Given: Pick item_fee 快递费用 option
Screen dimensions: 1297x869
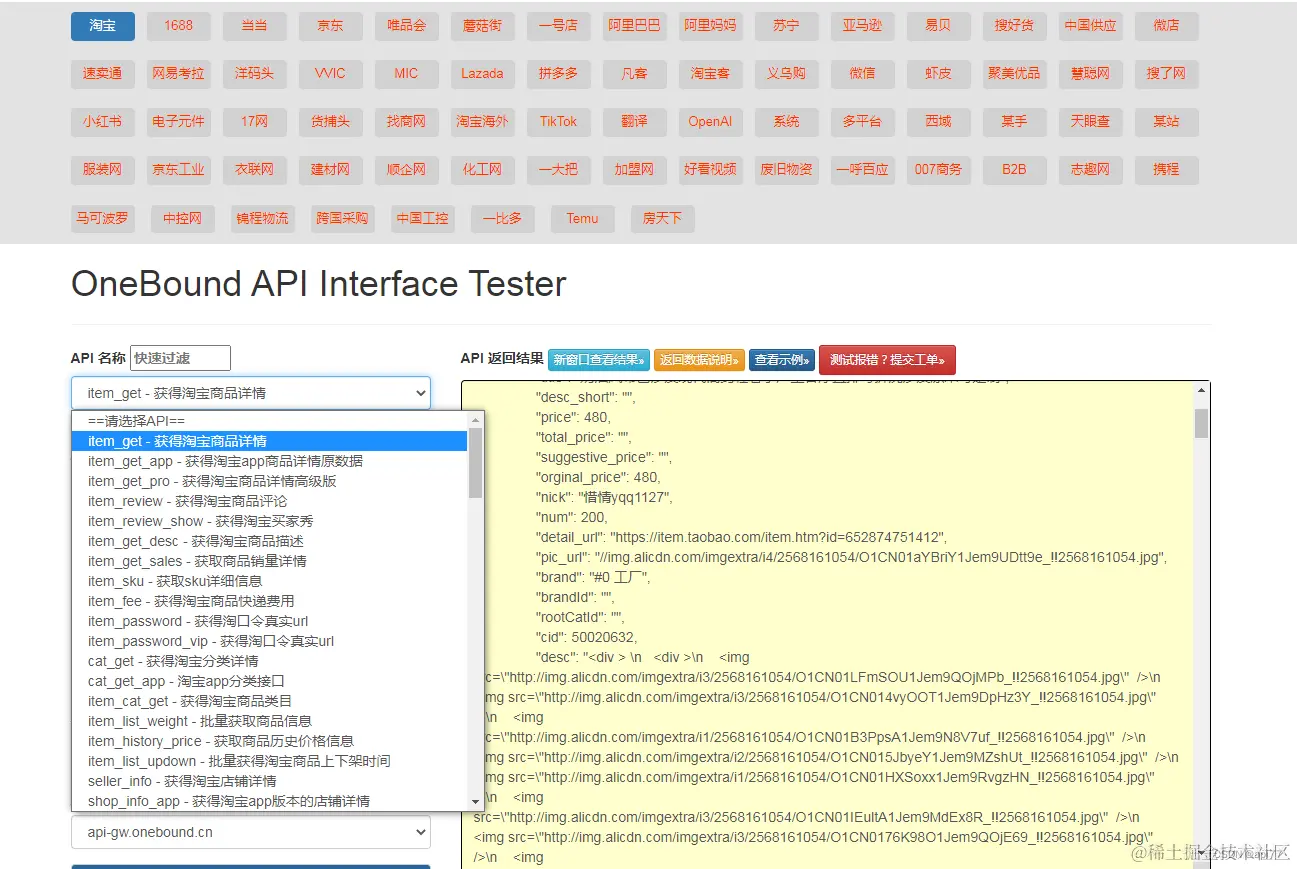Looking at the screenshot, I should coord(270,601).
